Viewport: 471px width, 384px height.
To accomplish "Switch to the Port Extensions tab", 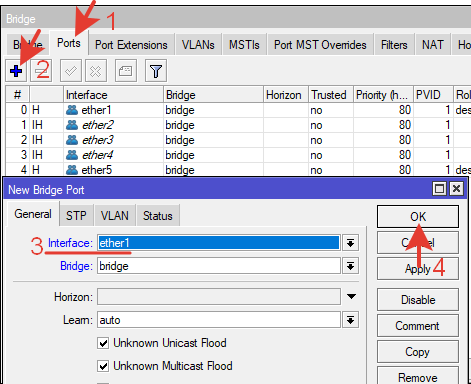I will pos(131,45).
